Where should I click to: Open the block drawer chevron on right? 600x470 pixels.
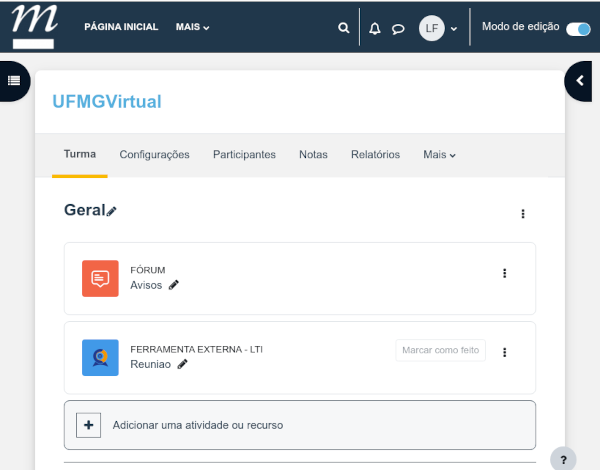coord(581,81)
